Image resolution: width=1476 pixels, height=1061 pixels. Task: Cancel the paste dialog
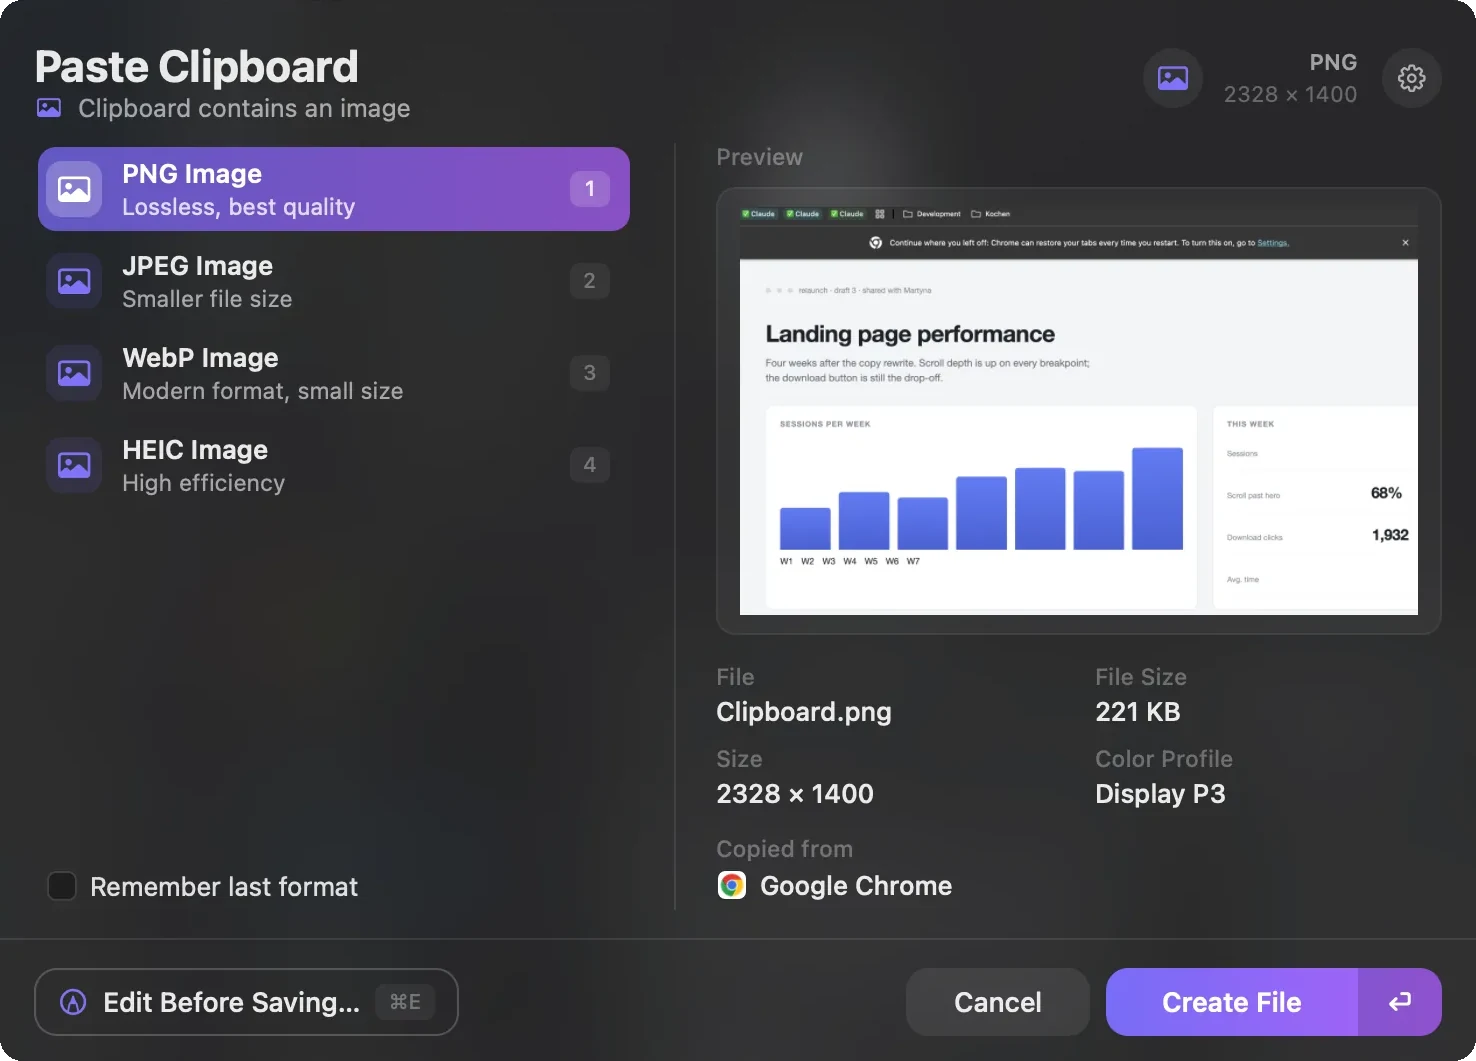998,1002
